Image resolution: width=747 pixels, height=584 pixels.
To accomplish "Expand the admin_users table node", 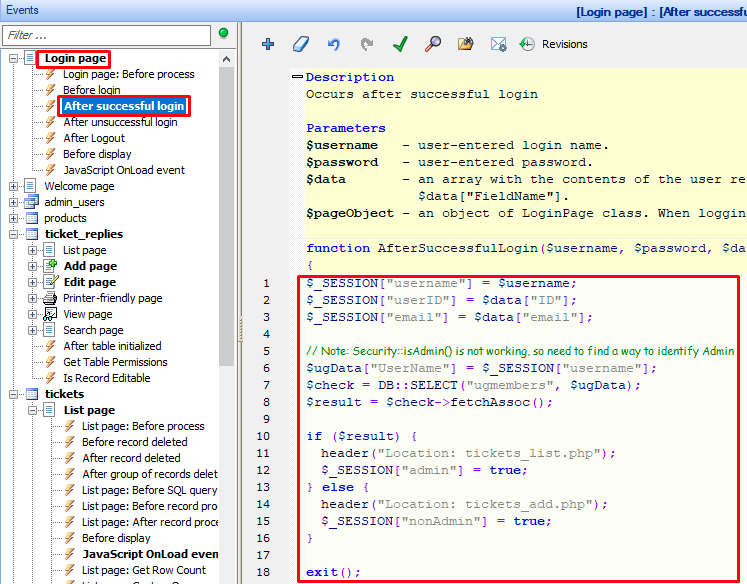I will (x=14, y=202).
